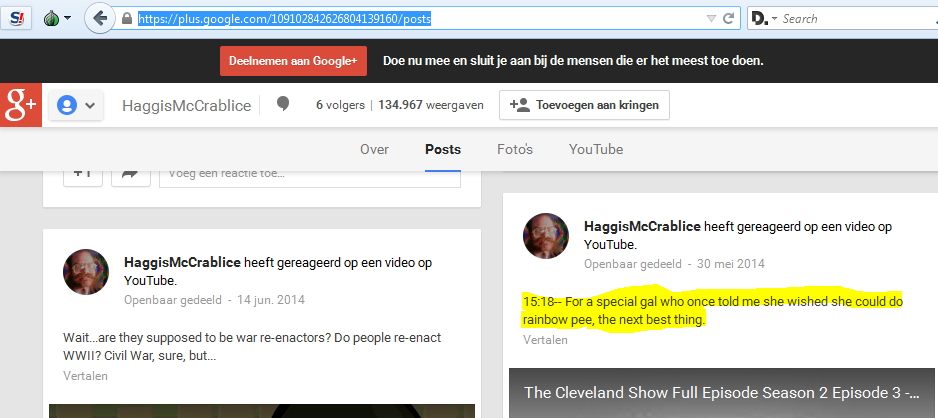Click the 6 volgers follower count
938x418 pixels.
340,105
